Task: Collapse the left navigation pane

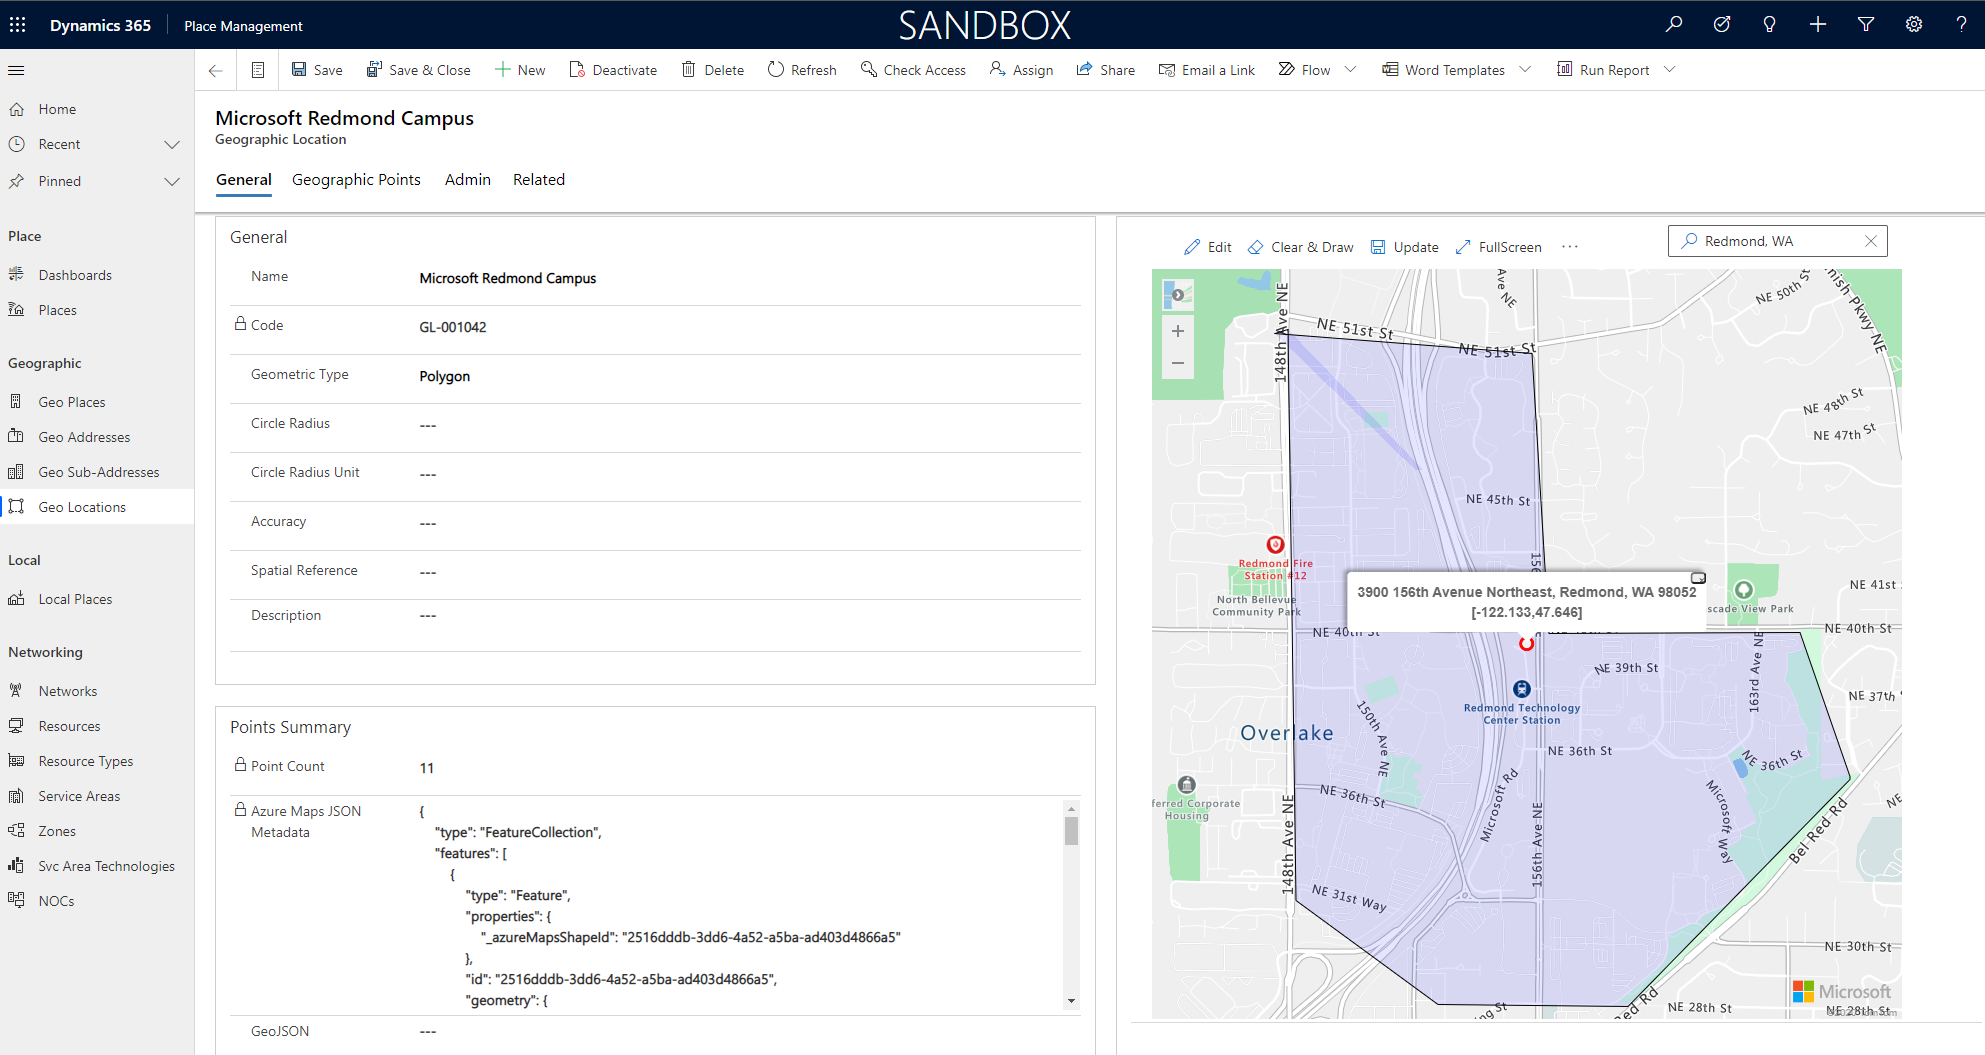Action: [15, 69]
